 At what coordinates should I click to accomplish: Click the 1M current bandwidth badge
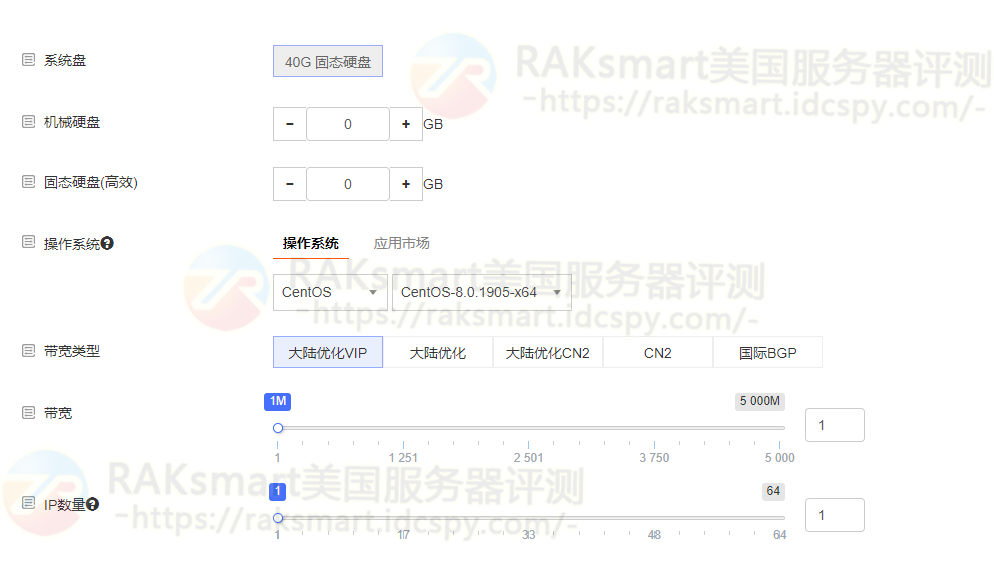click(x=278, y=401)
